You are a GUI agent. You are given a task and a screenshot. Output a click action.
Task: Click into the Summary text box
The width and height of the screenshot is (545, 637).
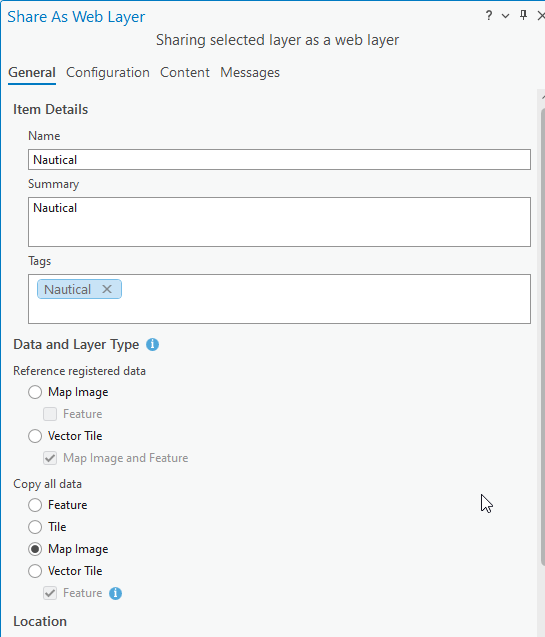click(x=279, y=222)
